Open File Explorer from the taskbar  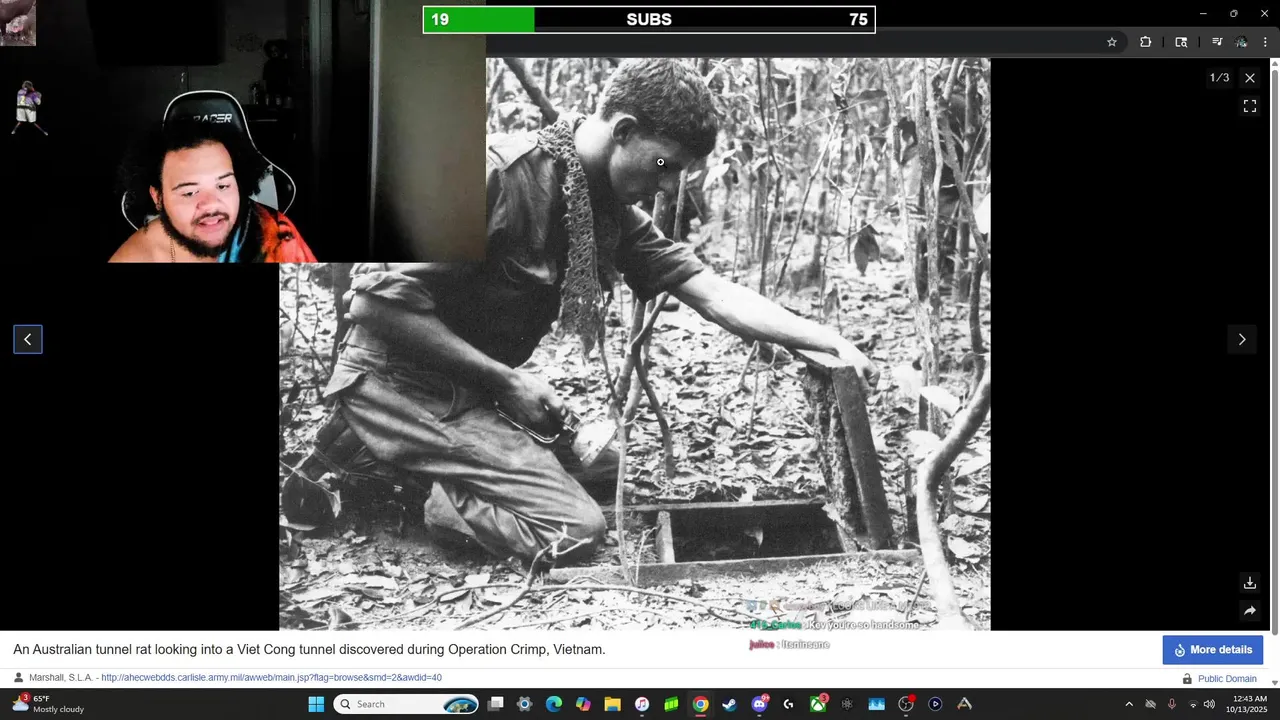tap(612, 704)
